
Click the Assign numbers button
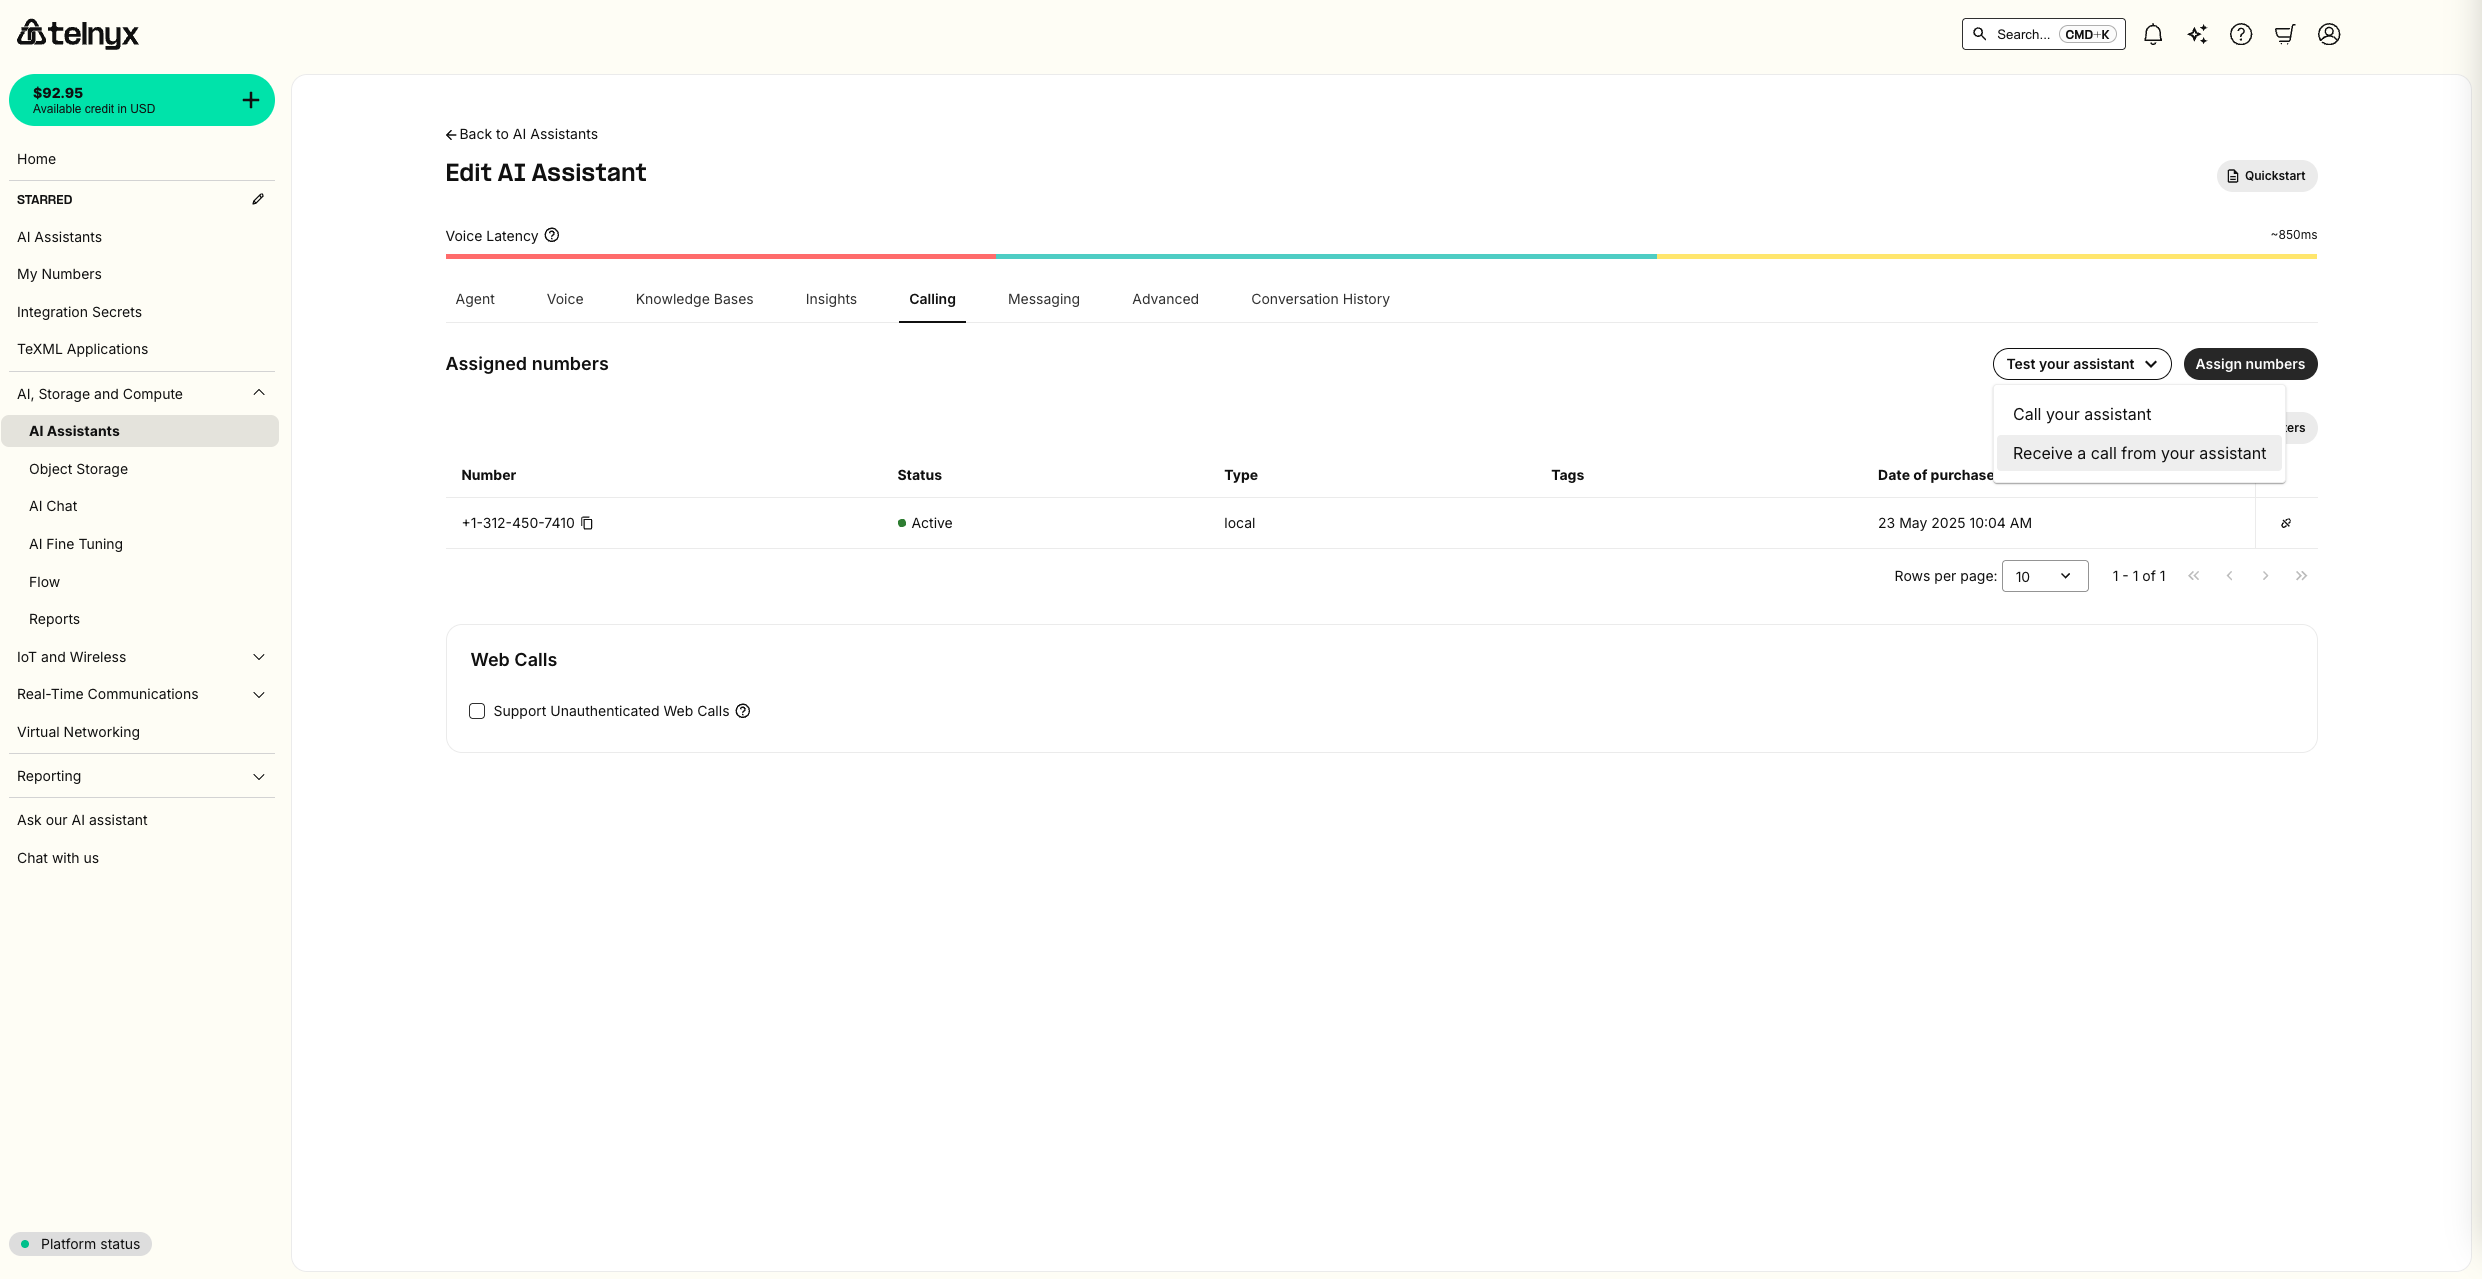(x=2250, y=364)
